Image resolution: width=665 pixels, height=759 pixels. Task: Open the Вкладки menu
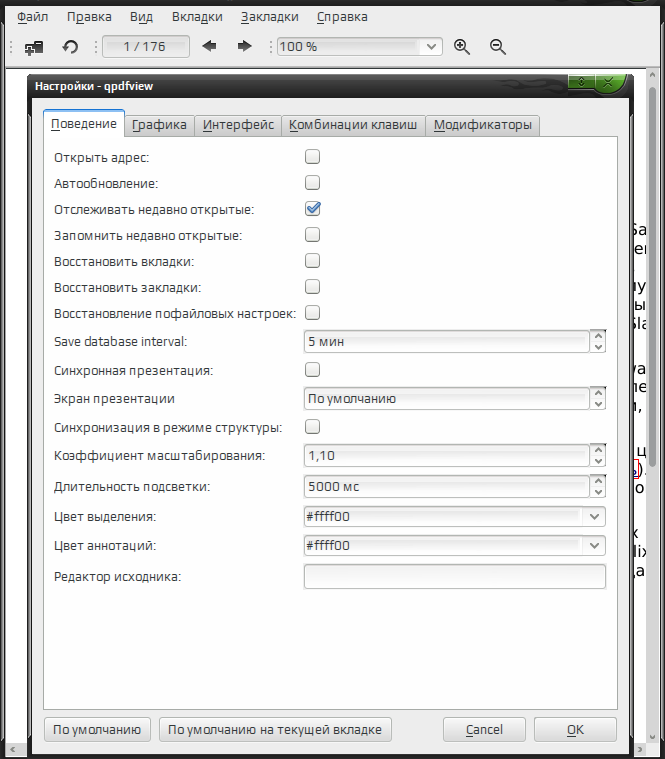[x=197, y=17]
